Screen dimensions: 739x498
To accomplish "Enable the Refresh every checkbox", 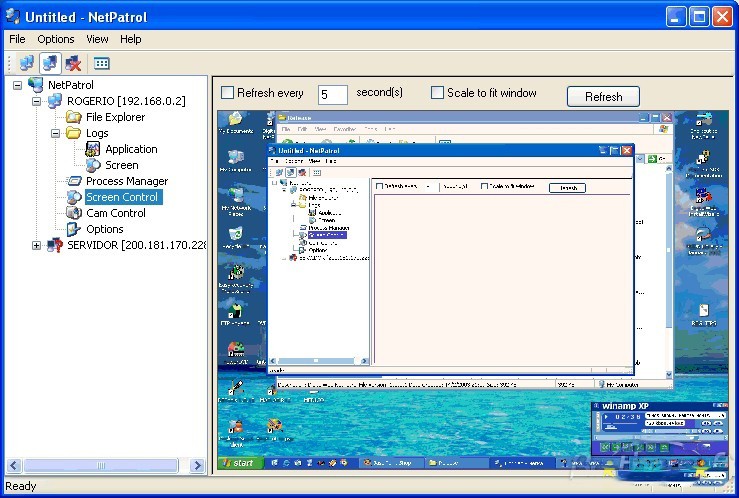I will [228, 93].
